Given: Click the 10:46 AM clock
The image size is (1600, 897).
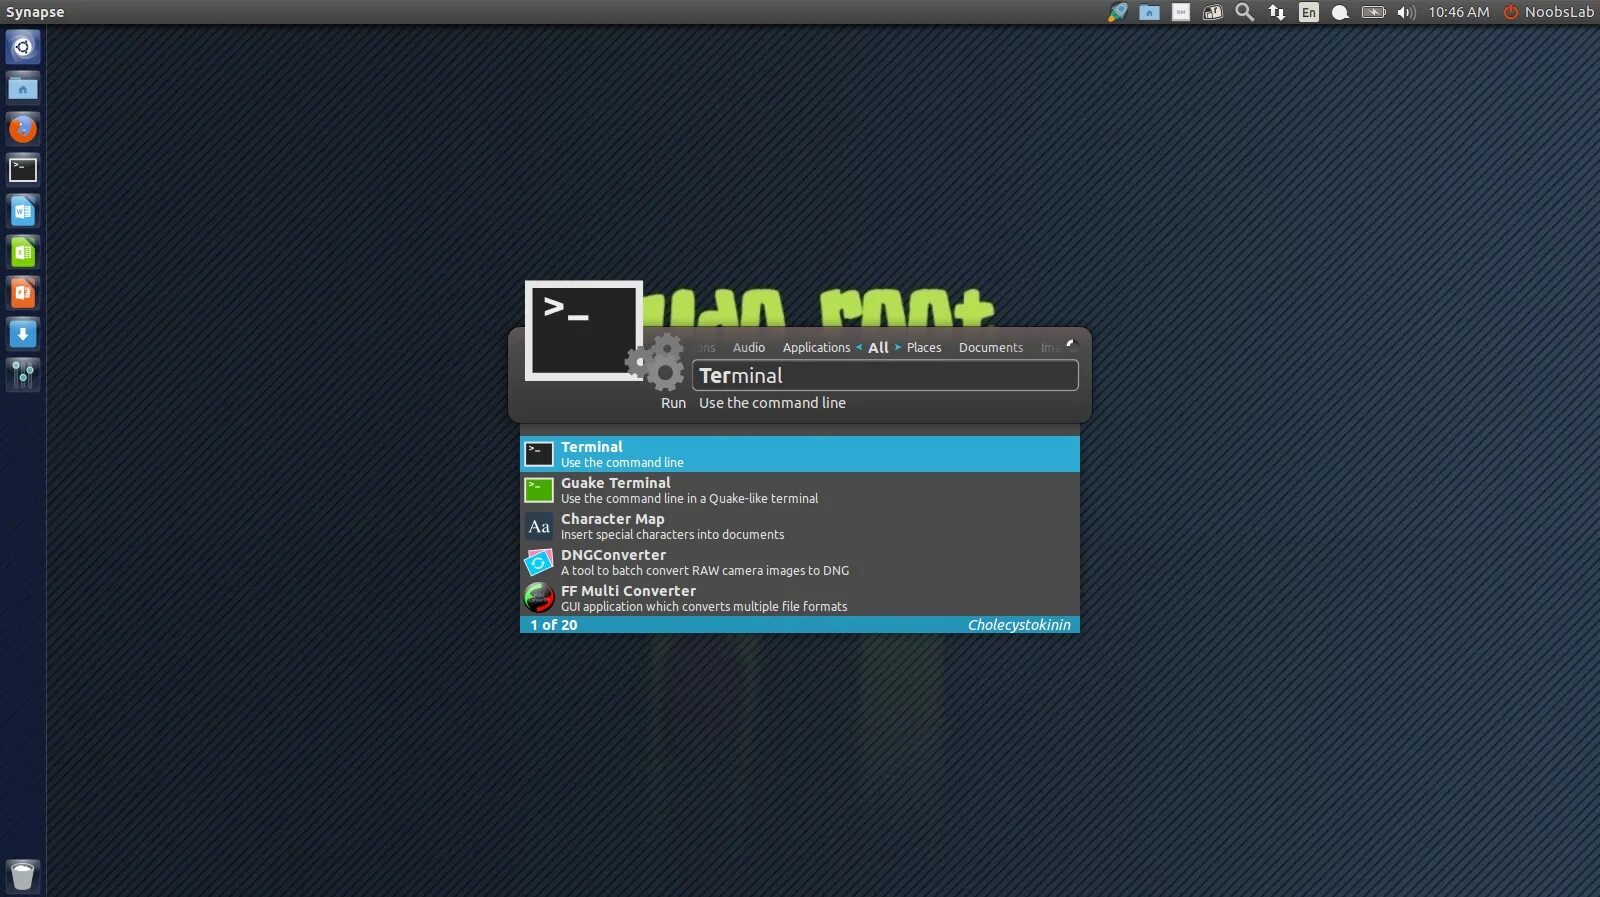Looking at the screenshot, I should point(1459,12).
